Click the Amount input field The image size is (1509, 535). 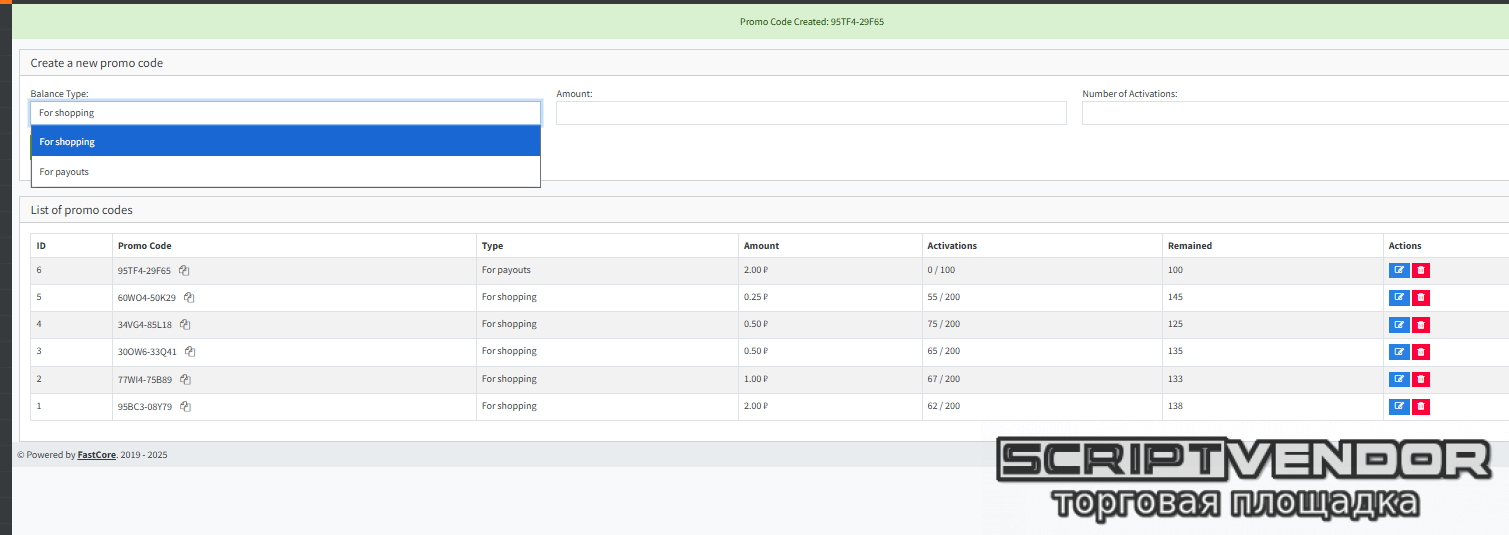click(811, 114)
